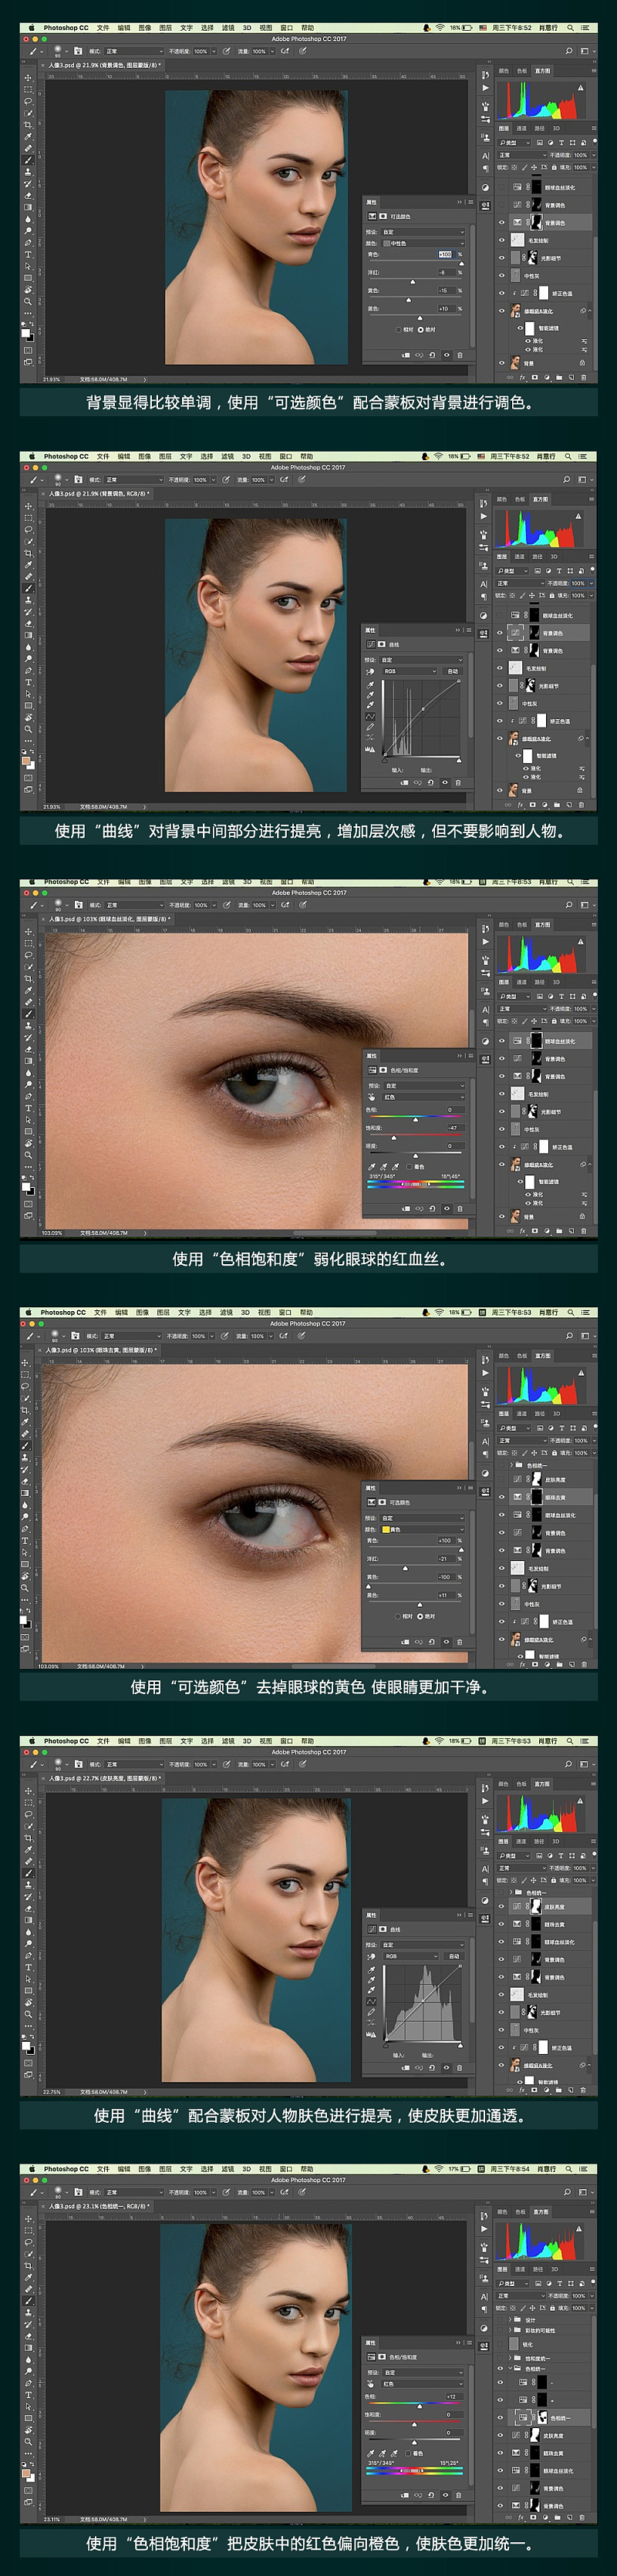Click trash icon in 色相/饱和度 panel, sixth screenshot
Image resolution: width=617 pixels, height=2576 pixels.
click(x=459, y=2495)
